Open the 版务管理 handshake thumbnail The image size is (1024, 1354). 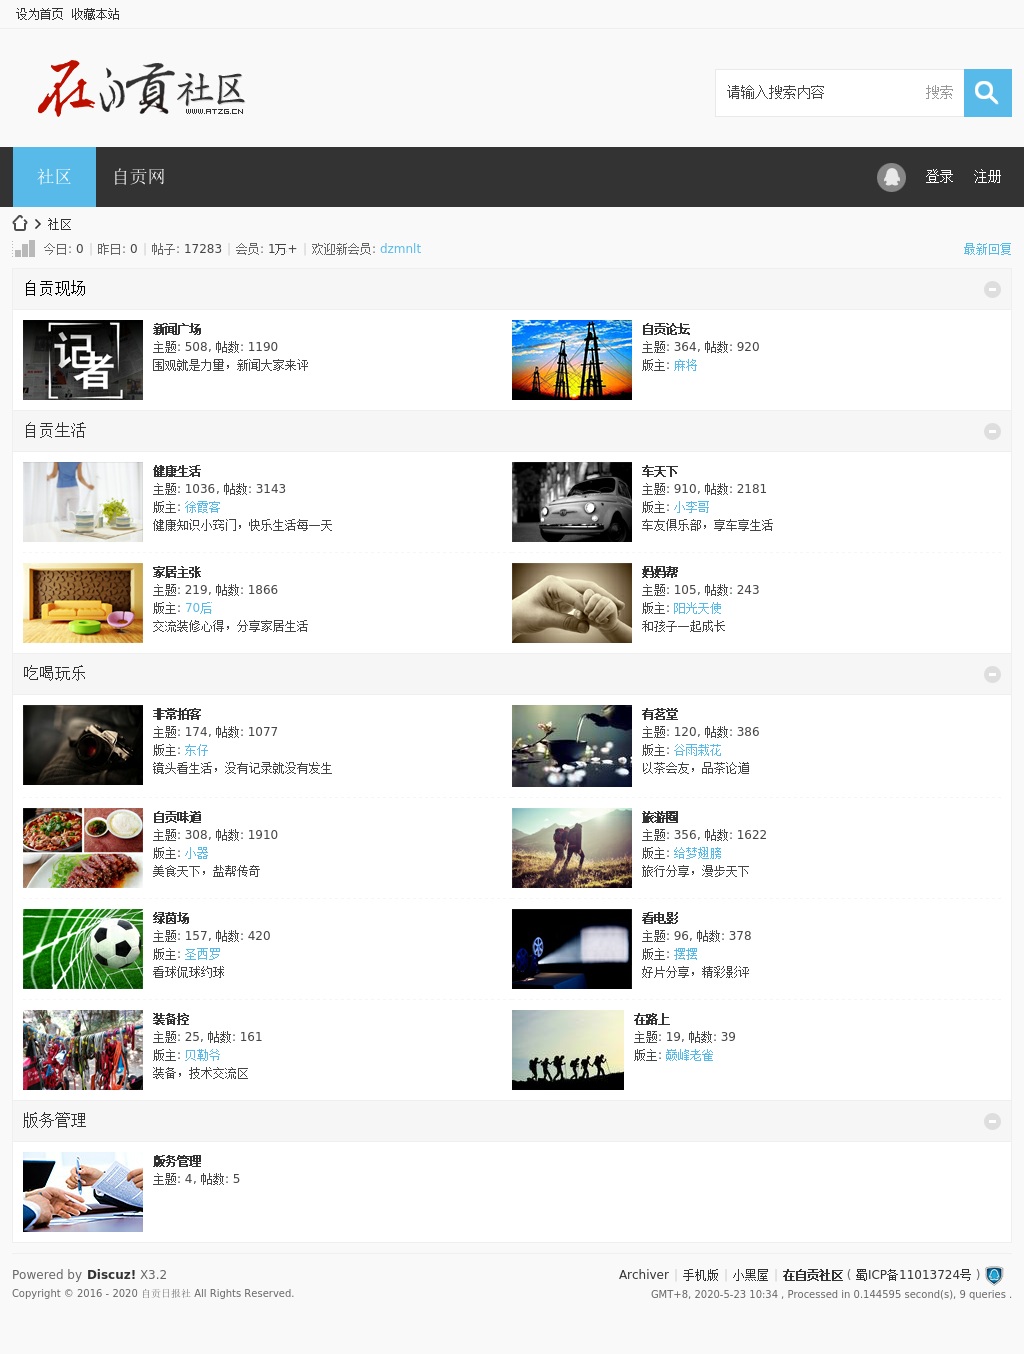coord(83,1192)
